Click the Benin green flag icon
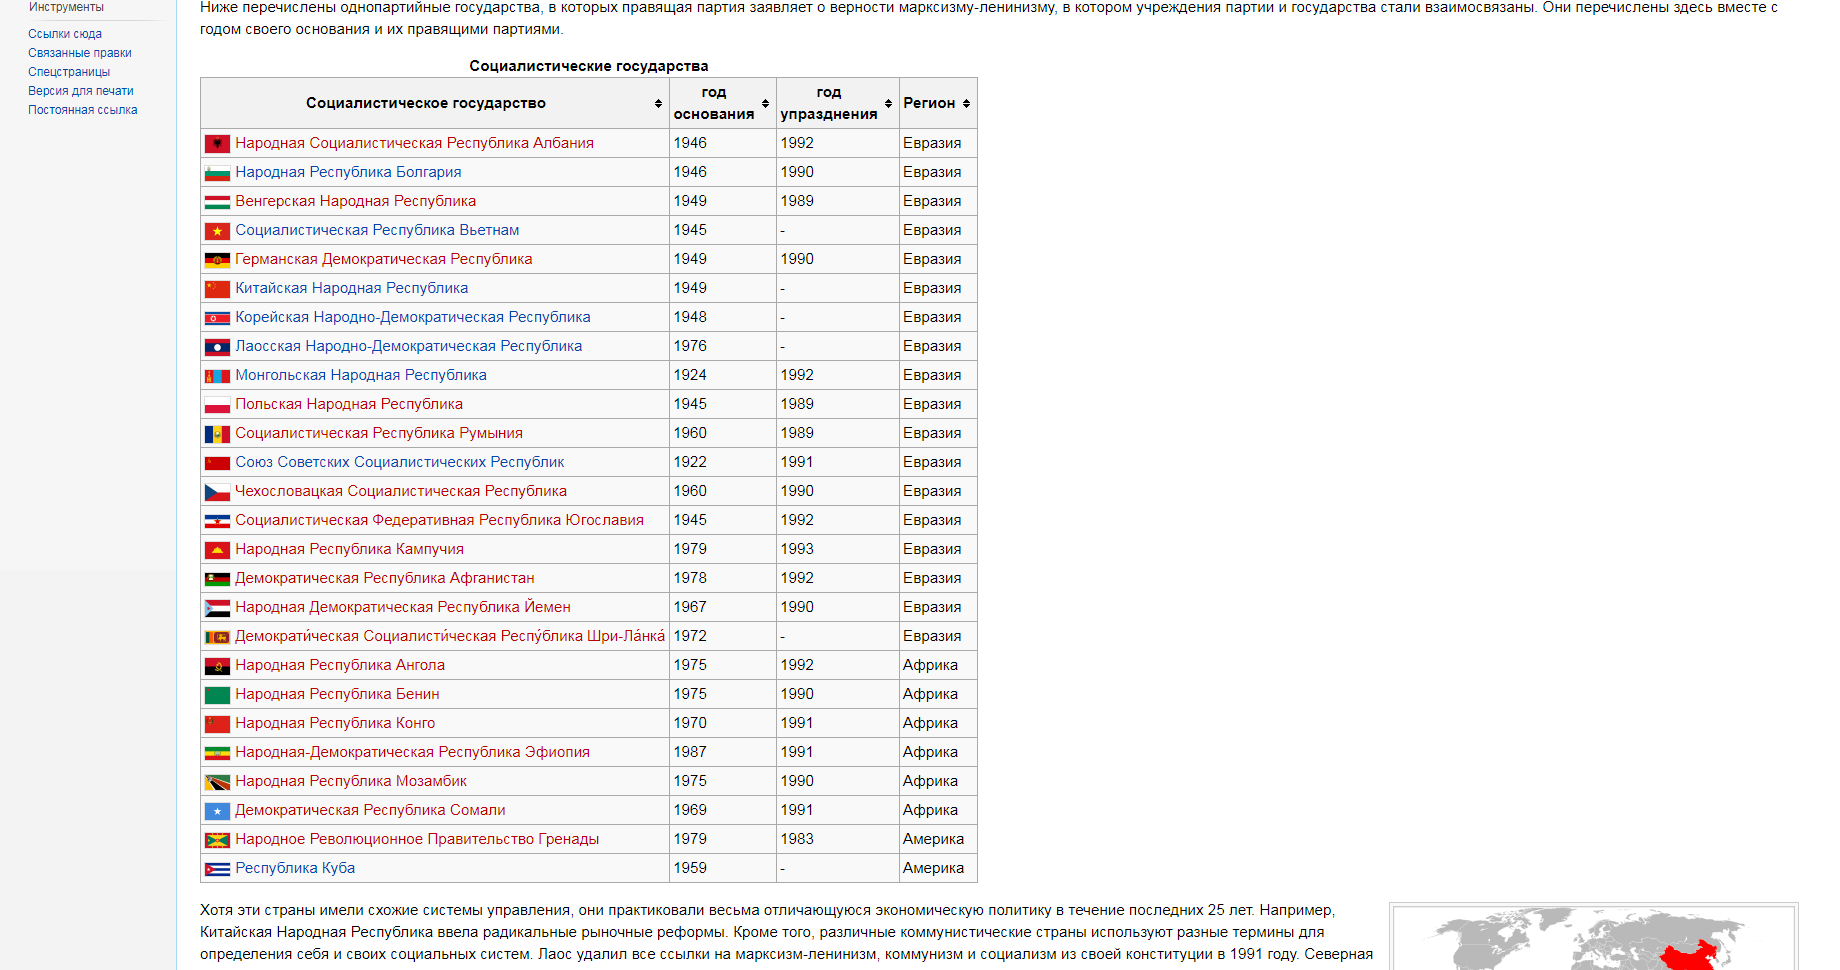The width and height of the screenshot is (1840, 970). coord(217,695)
